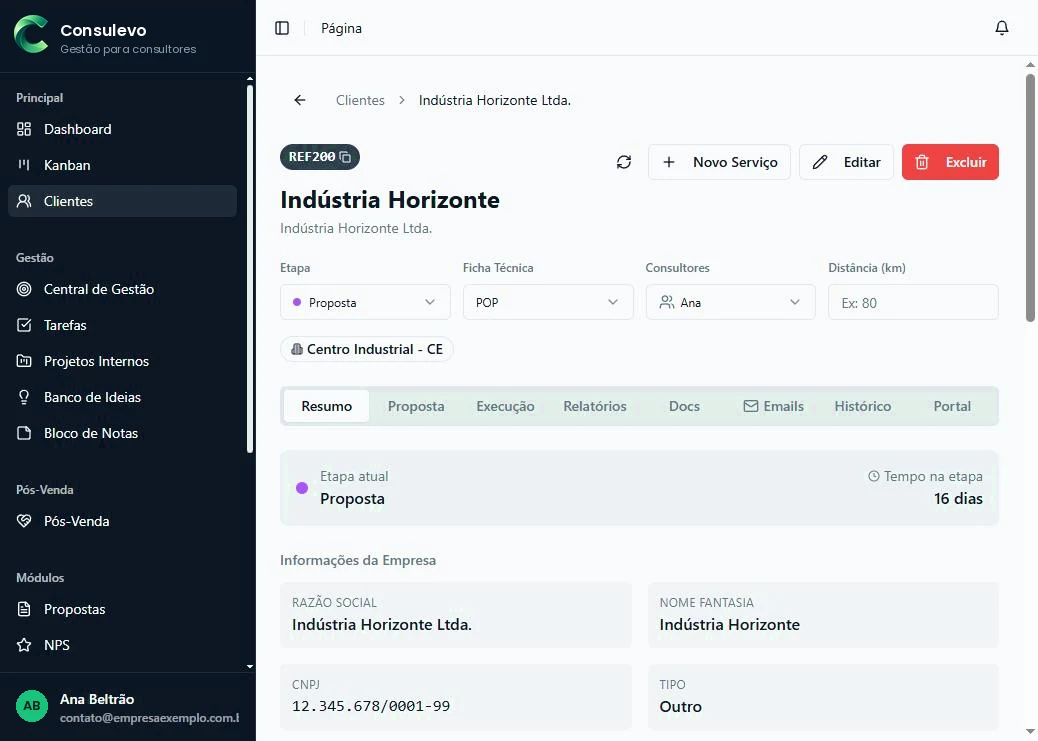Copy REF200 code with copy icon
Screen dimensions: 1038x741
[x=345, y=157]
